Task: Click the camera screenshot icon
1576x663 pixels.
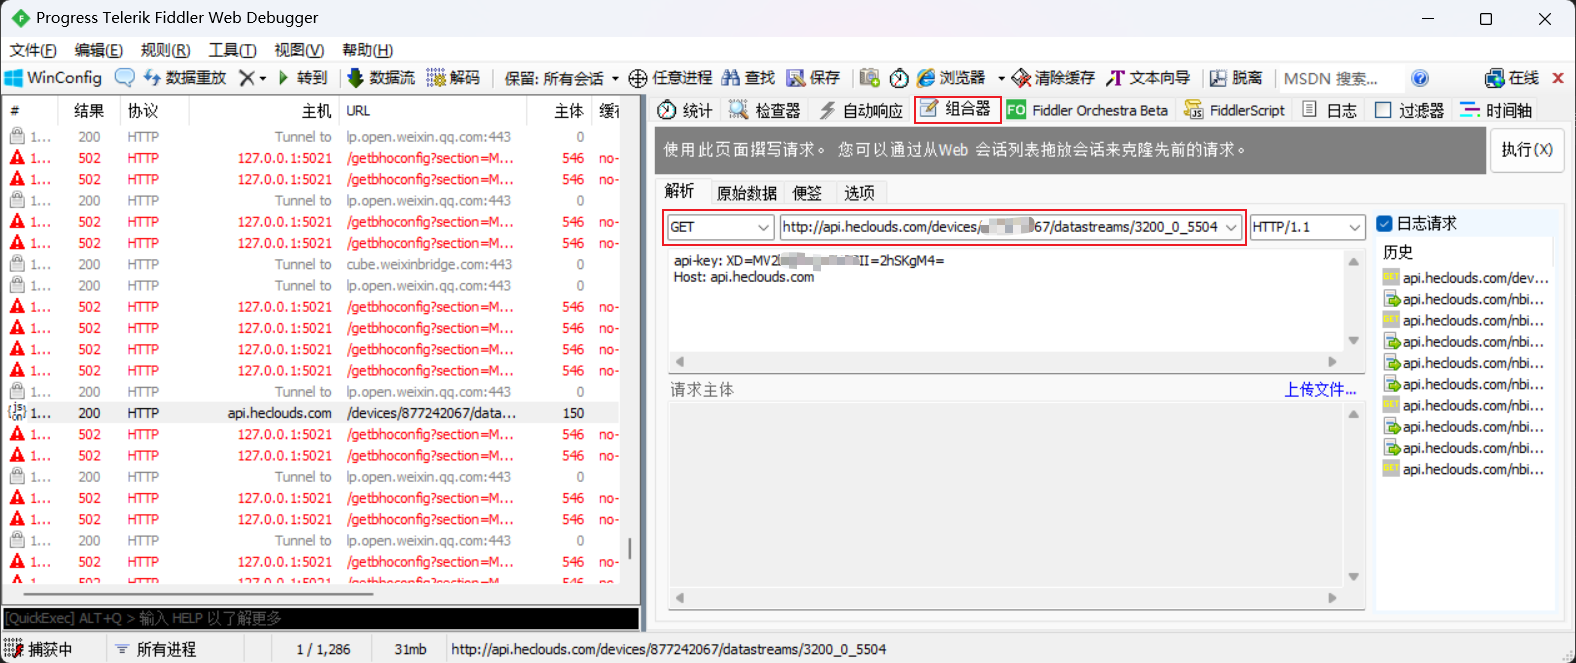Action: 869,78
